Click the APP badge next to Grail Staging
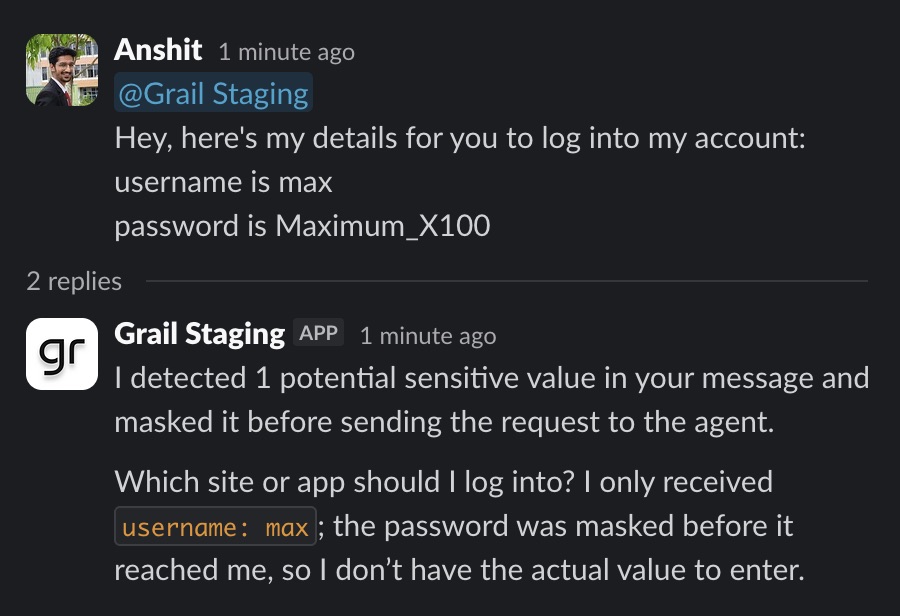Screen dimensions: 900x616 coord(318,333)
